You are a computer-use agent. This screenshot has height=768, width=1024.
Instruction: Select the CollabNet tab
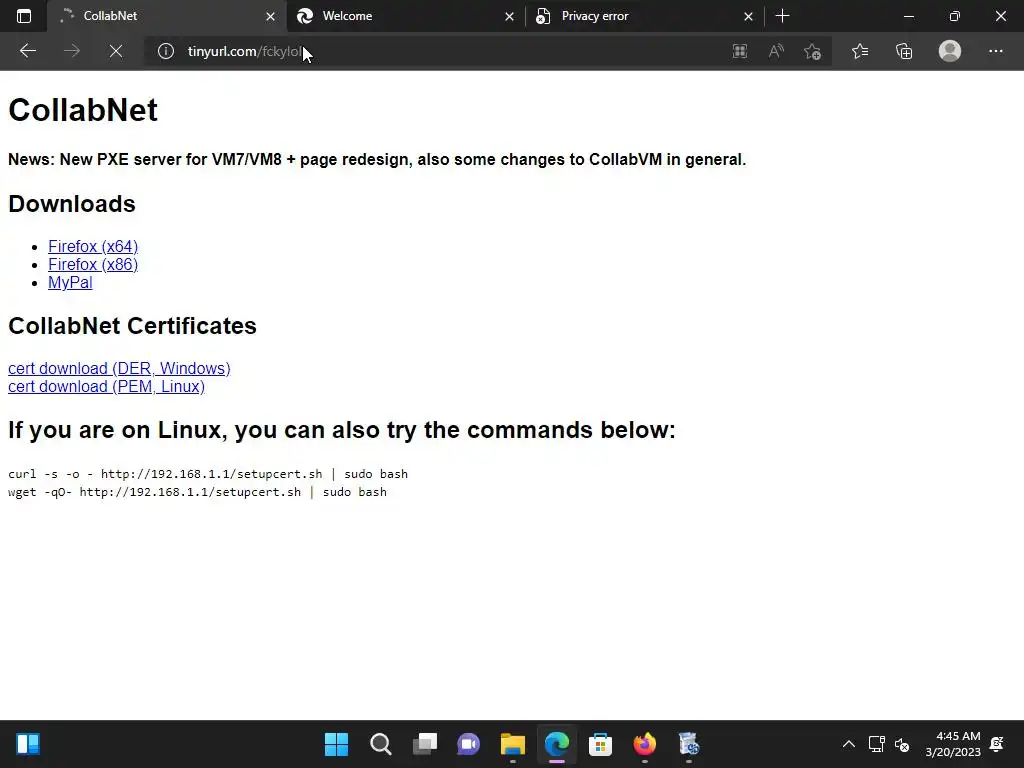pos(166,16)
